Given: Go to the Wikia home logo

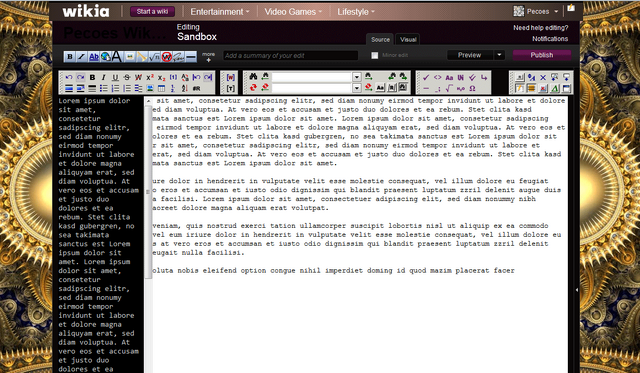Looking at the screenshot, I should pyautogui.click(x=86, y=11).
